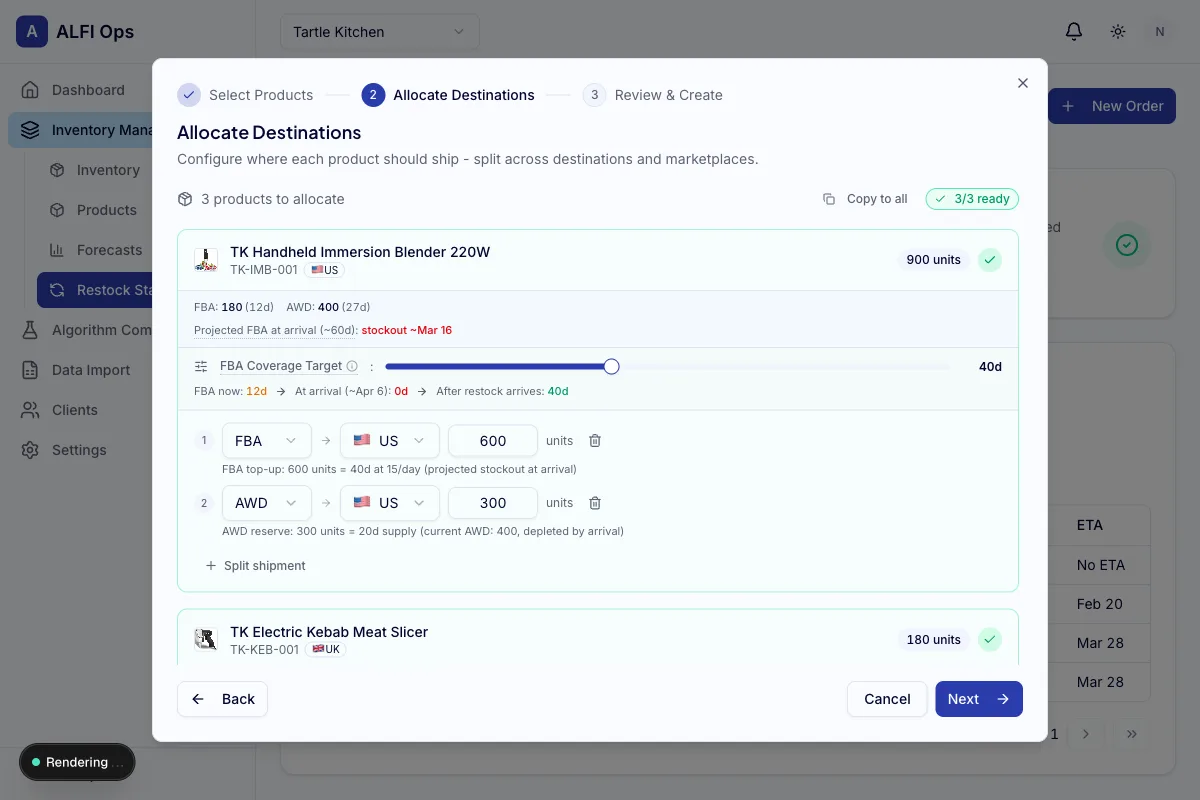Toggle ready checkmark on Immersion Blender card
Screen dimensions: 1200x800
[989, 259]
